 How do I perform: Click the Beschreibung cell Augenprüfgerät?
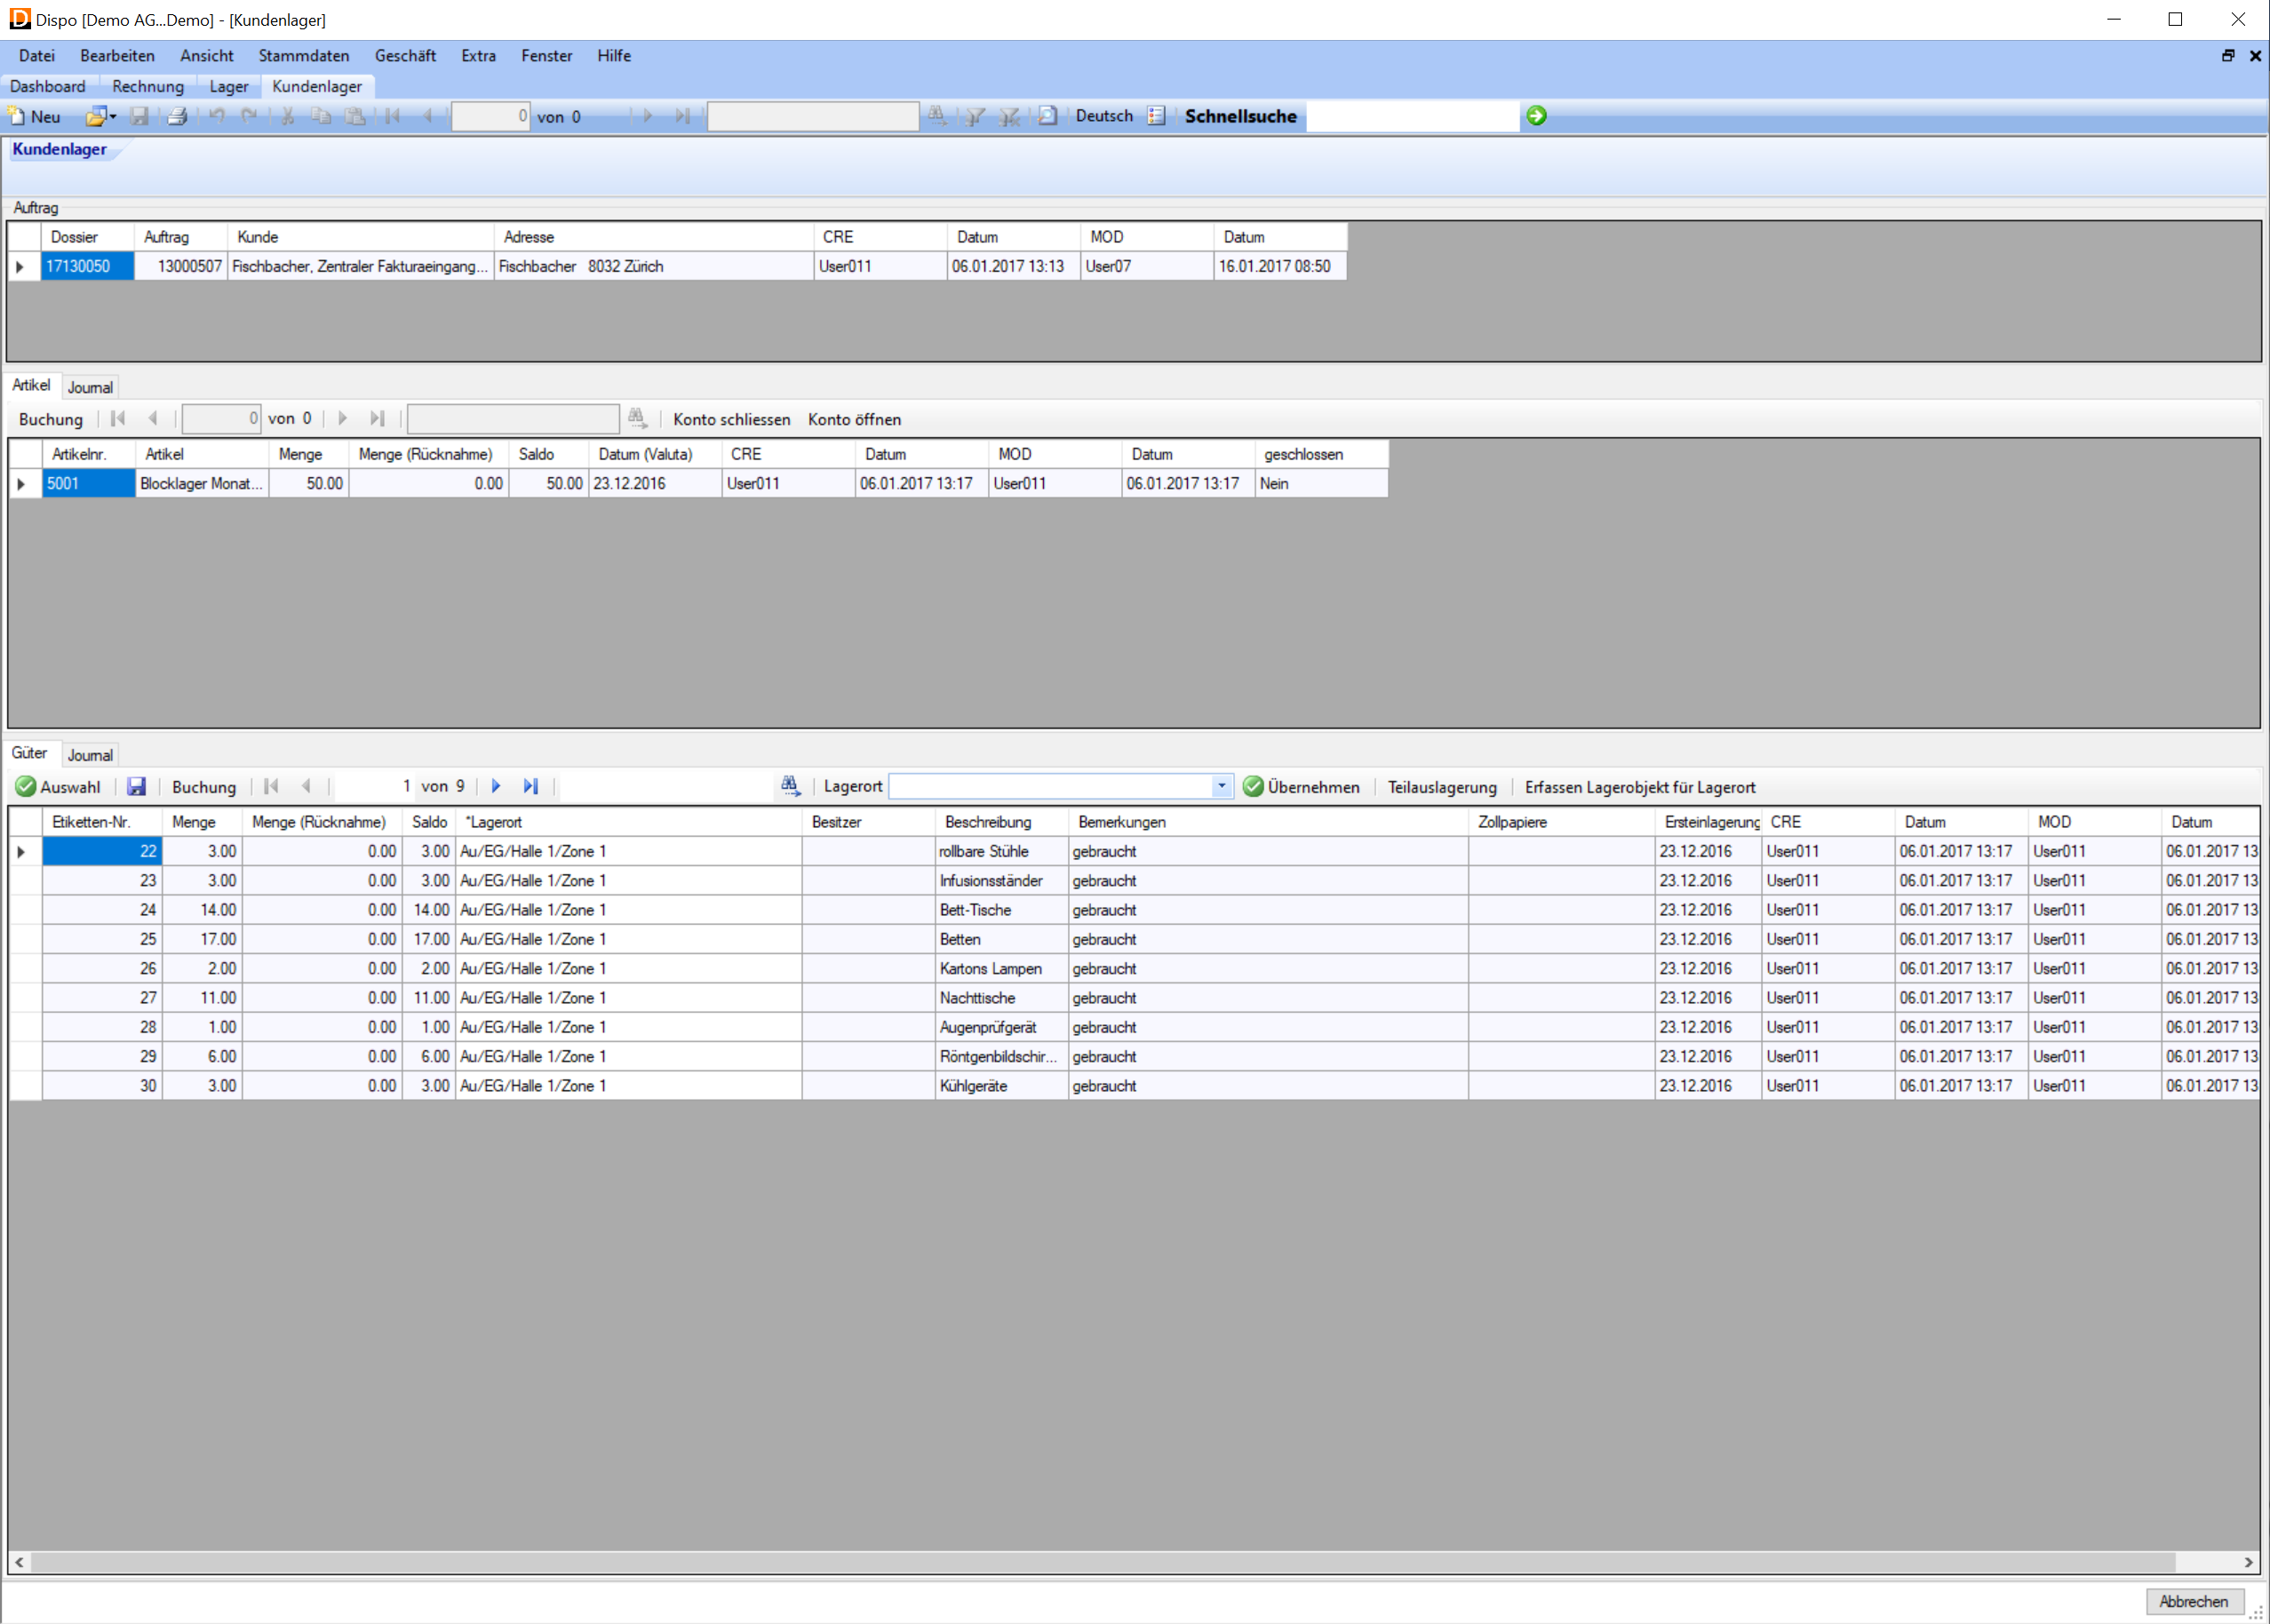click(1001, 1027)
